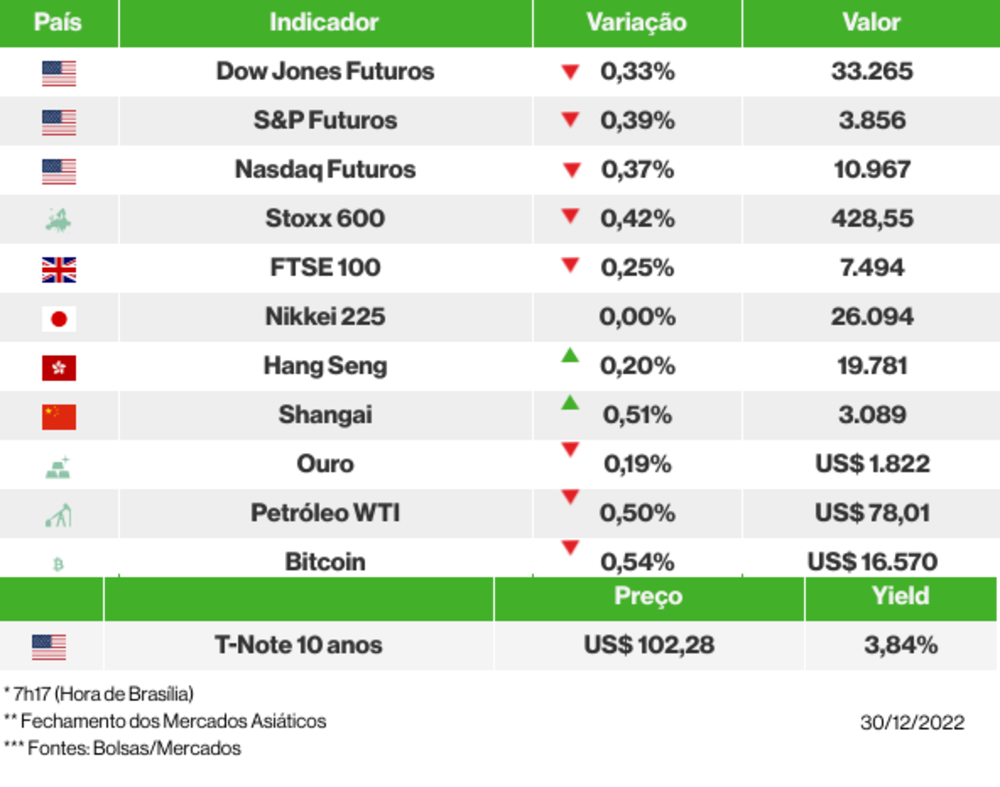The height and width of the screenshot is (787, 1000).
Task: Select the Hong Kong flag beside Hang Seng
Action: point(59,368)
